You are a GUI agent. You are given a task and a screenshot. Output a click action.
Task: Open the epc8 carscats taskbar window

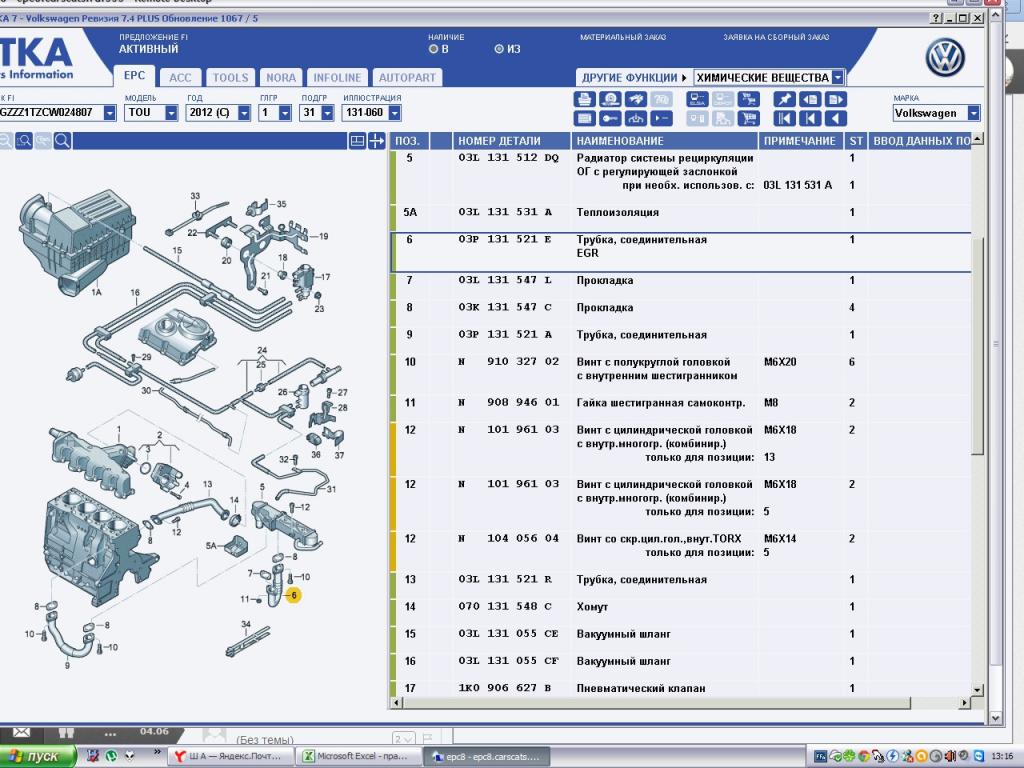(x=487, y=756)
